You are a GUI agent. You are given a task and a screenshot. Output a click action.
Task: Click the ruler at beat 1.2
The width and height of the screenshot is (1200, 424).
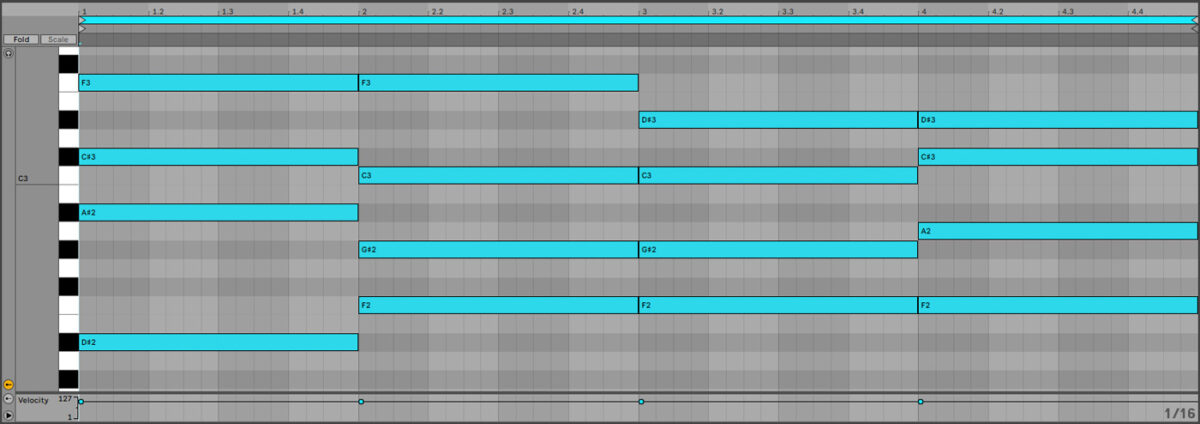[x=157, y=11]
